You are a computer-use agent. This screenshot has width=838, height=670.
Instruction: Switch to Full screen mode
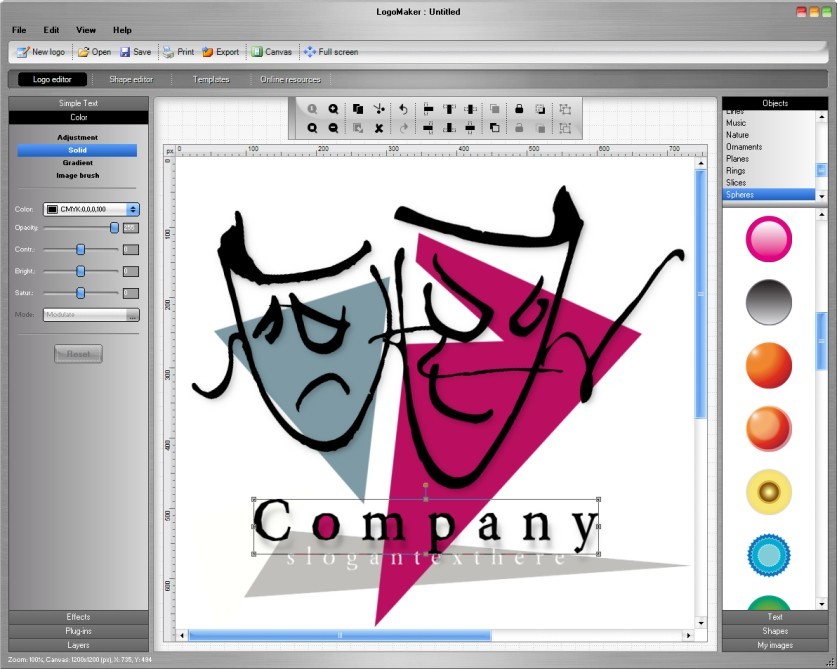coord(331,52)
